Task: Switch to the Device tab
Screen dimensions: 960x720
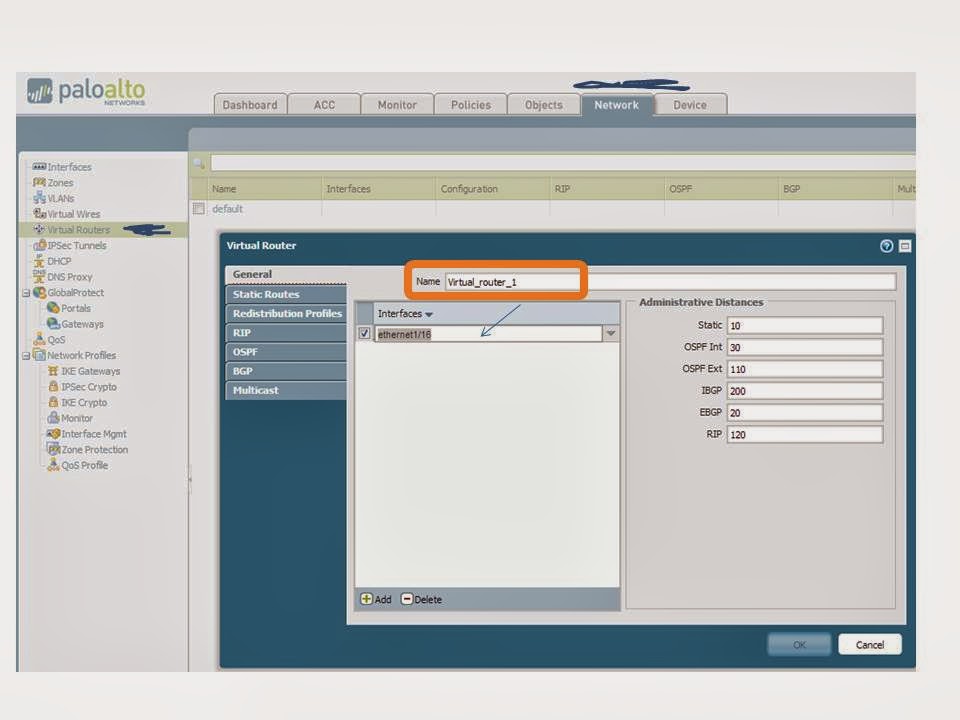Action: pyautogui.click(x=690, y=104)
